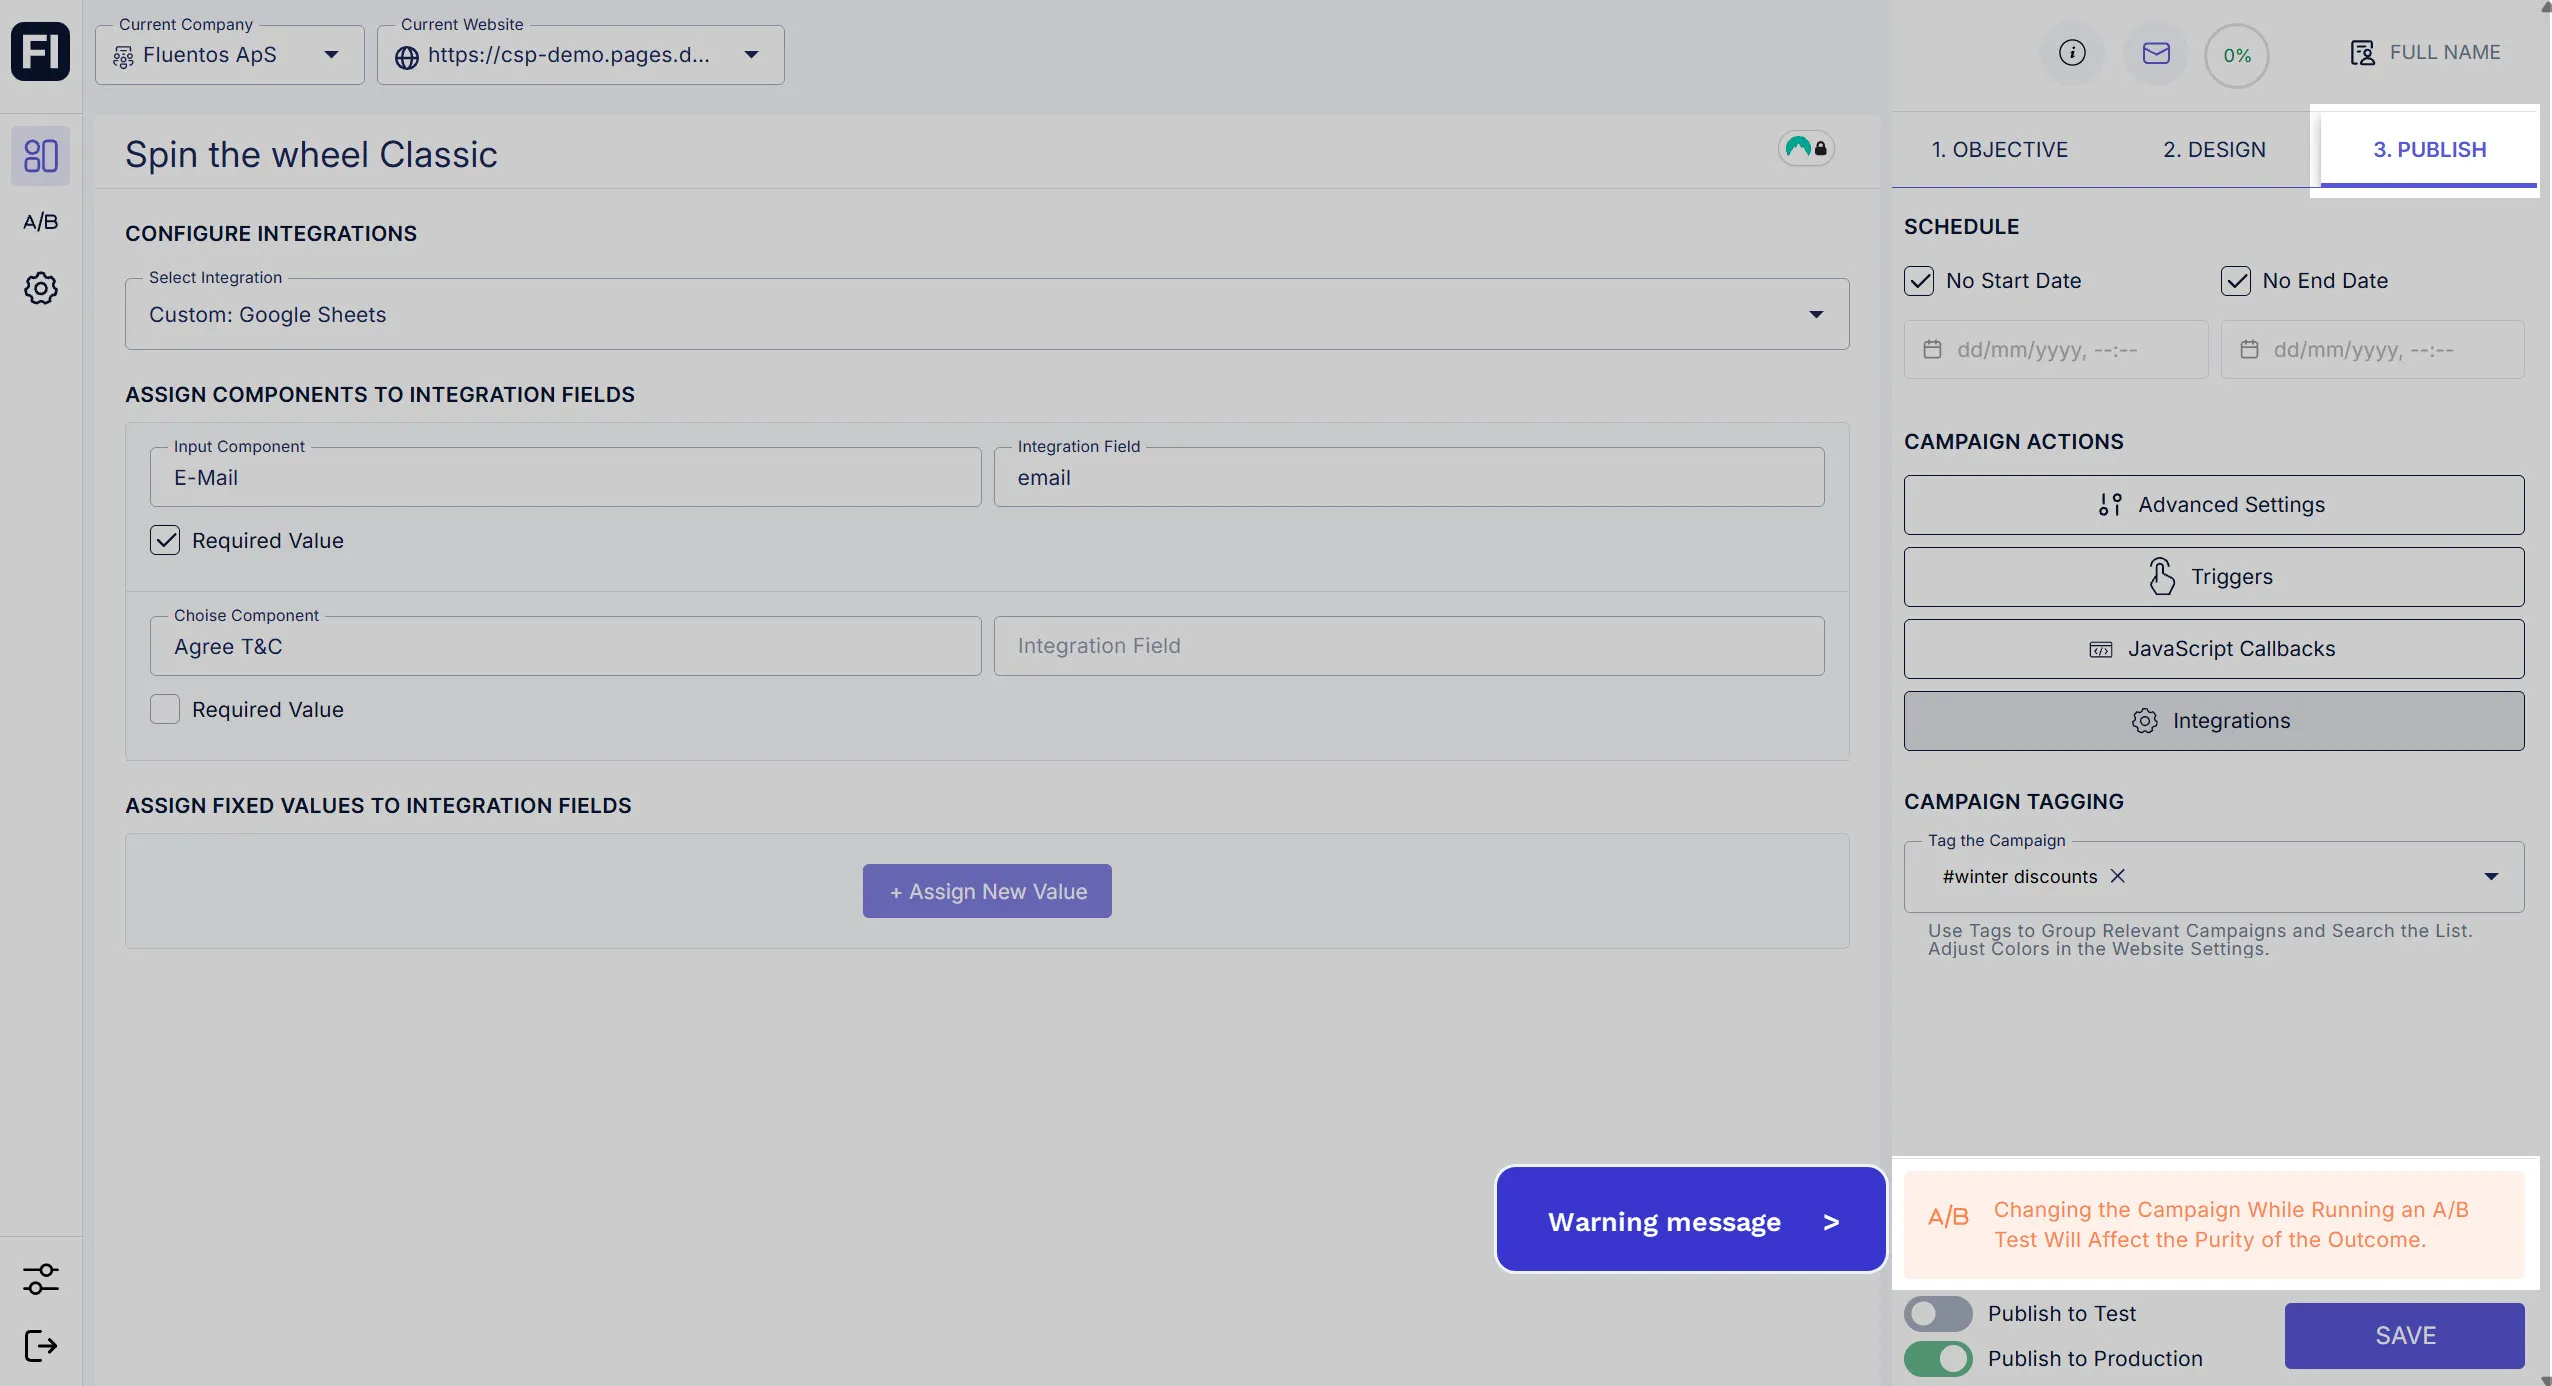
Task: Toggle the No End Date checkbox
Action: [x=2236, y=281]
